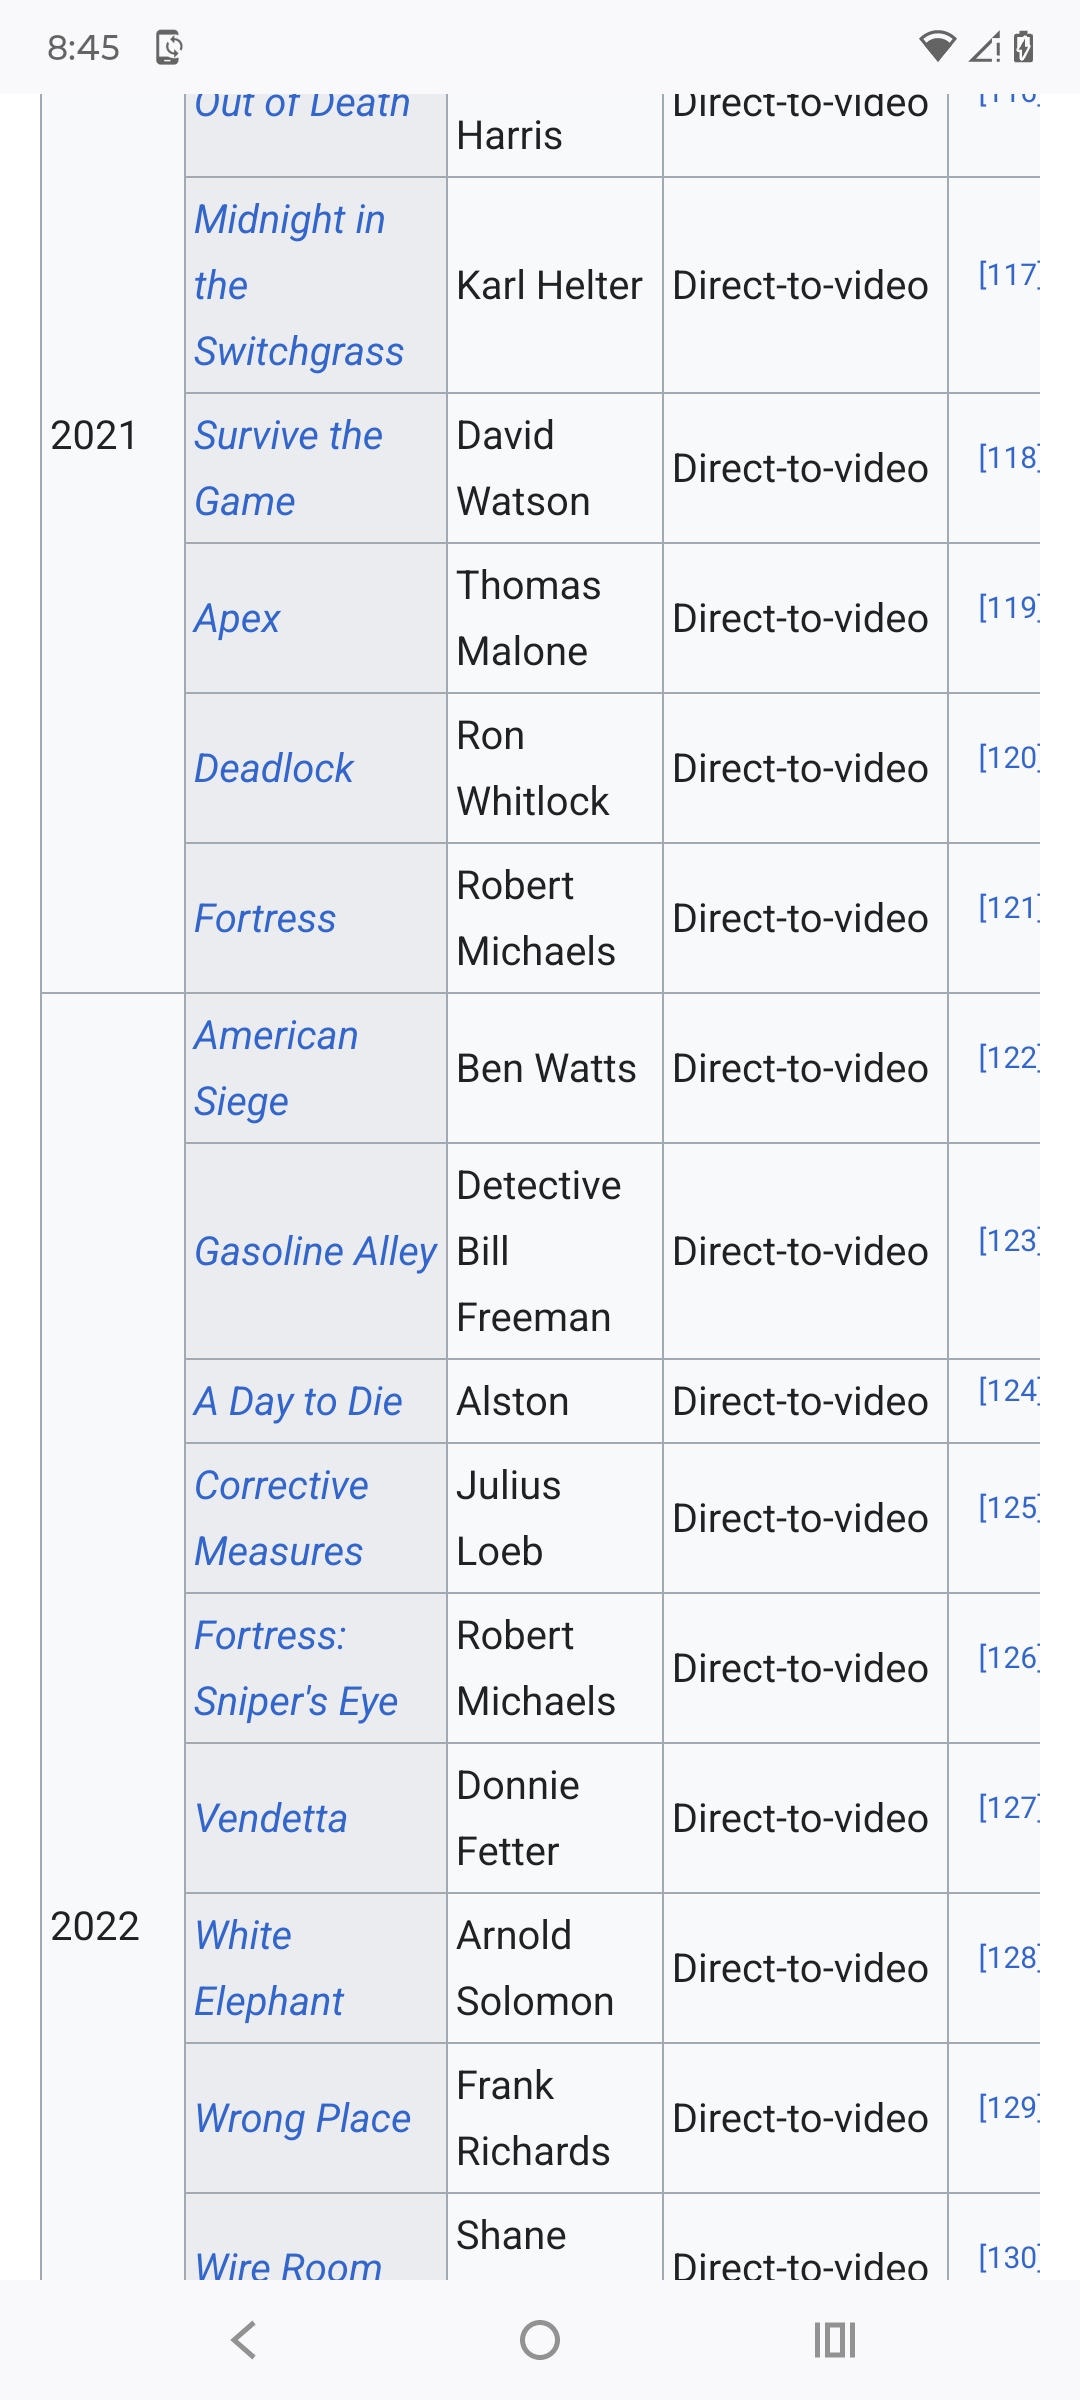Viewport: 1080px width, 2400px height.
Task: Open the Midnight in the Switchgrass link
Action: (x=299, y=285)
